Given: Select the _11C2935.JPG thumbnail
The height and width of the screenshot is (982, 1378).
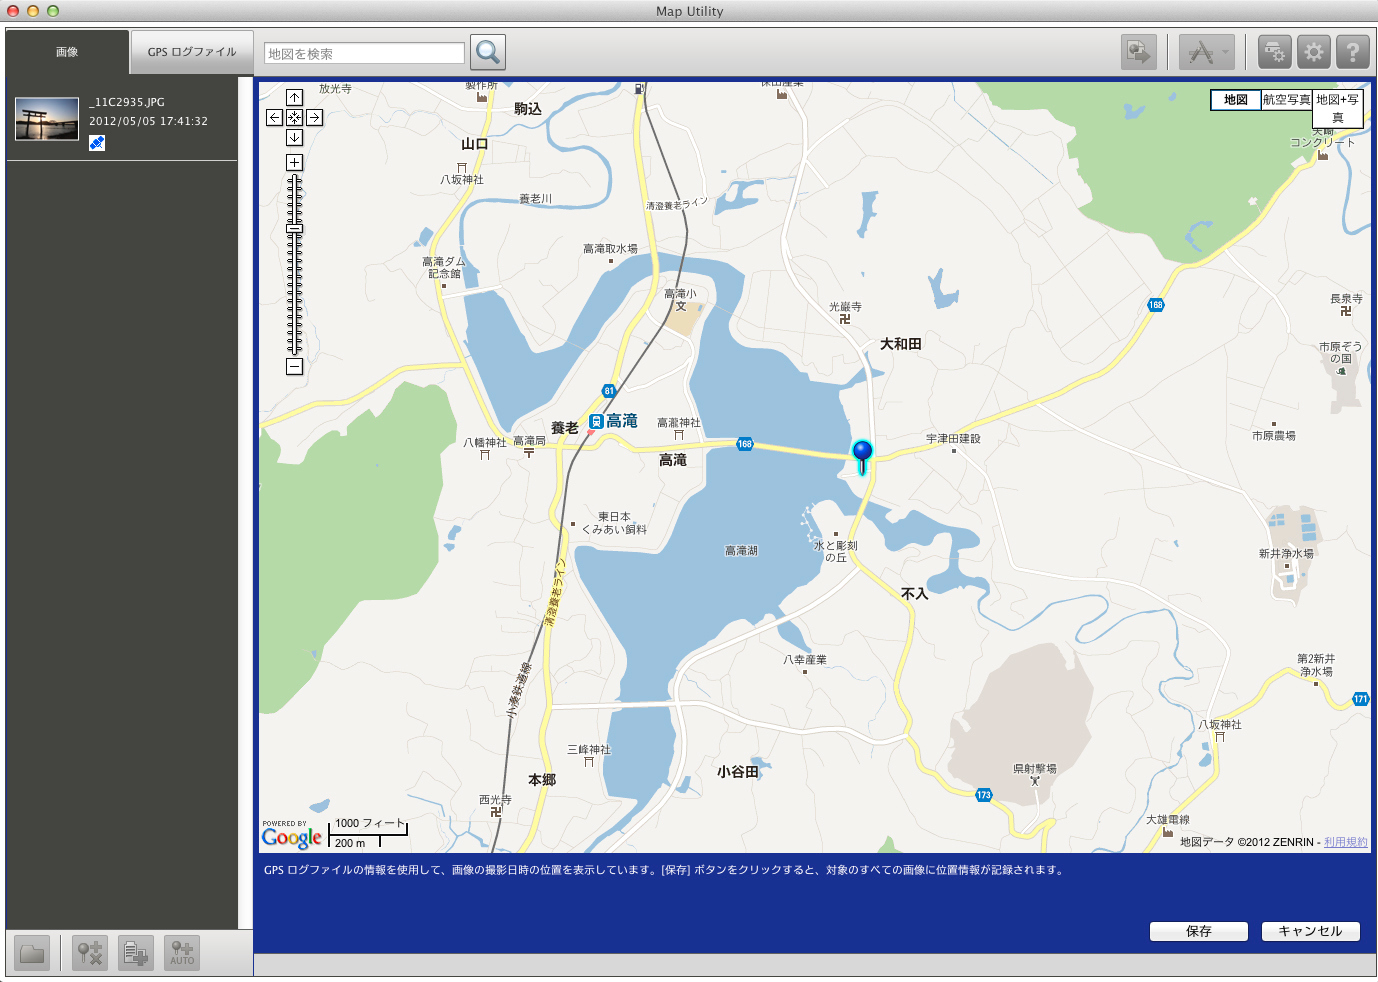Looking at the screenshot, I should tap(47, 119).
